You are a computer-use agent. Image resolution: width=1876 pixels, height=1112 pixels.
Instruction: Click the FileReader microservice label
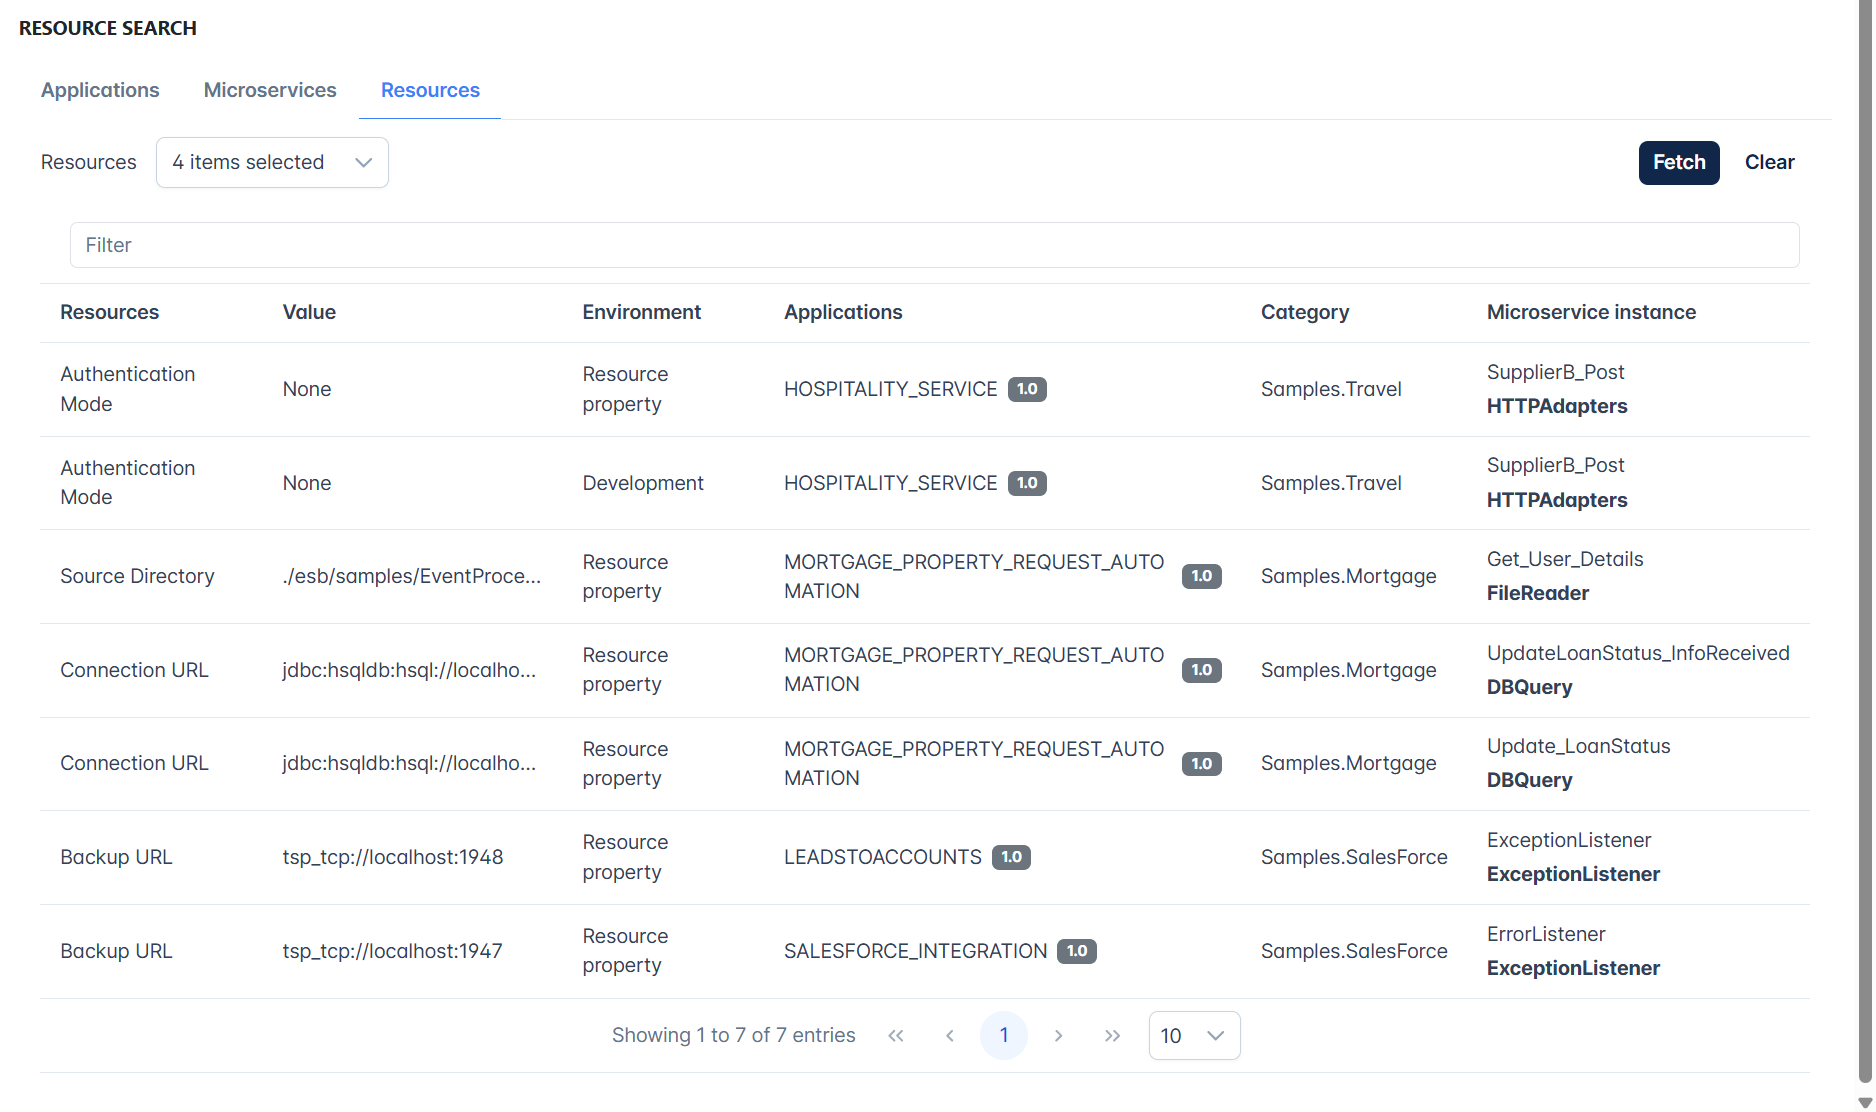[1538, 593]
